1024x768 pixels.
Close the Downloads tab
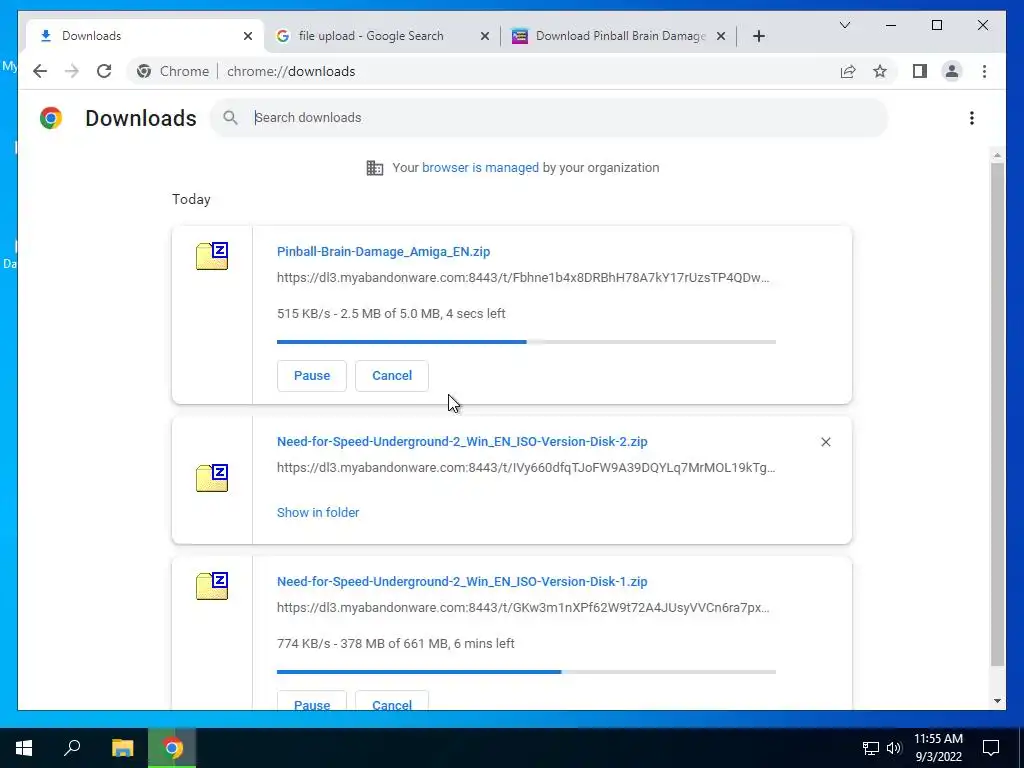(x=248, y=36)
